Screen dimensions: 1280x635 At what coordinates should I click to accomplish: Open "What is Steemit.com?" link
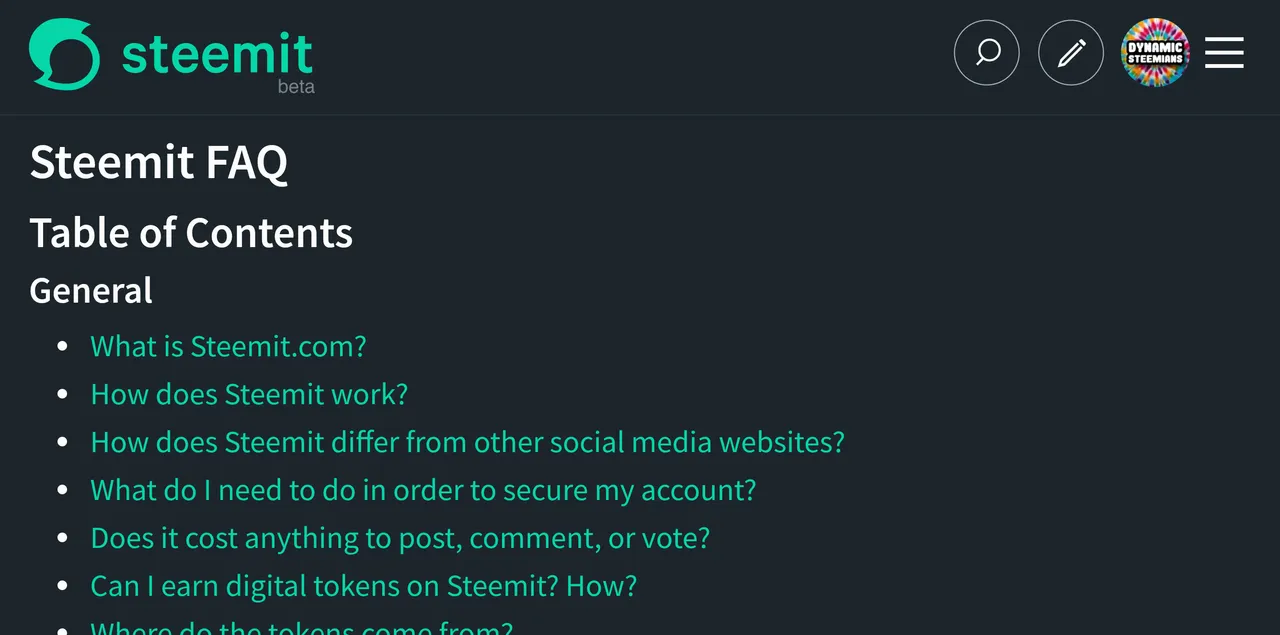point(228,346)
